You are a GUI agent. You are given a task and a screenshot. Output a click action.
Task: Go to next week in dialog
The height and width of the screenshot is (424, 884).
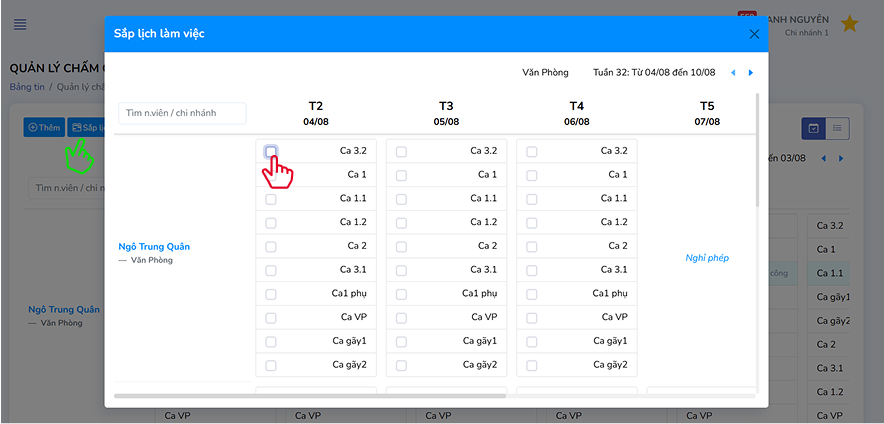click(751, 73)
